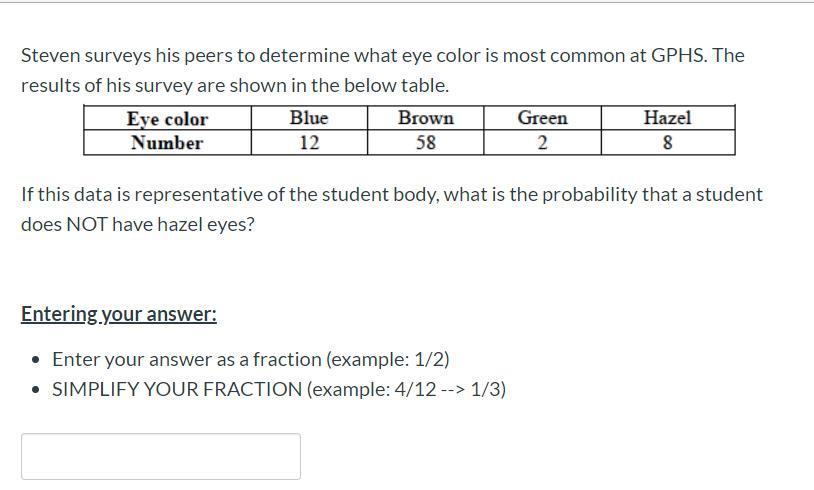Click the answer input field
This screenshot has height=490, width=814.
[160, 456]
